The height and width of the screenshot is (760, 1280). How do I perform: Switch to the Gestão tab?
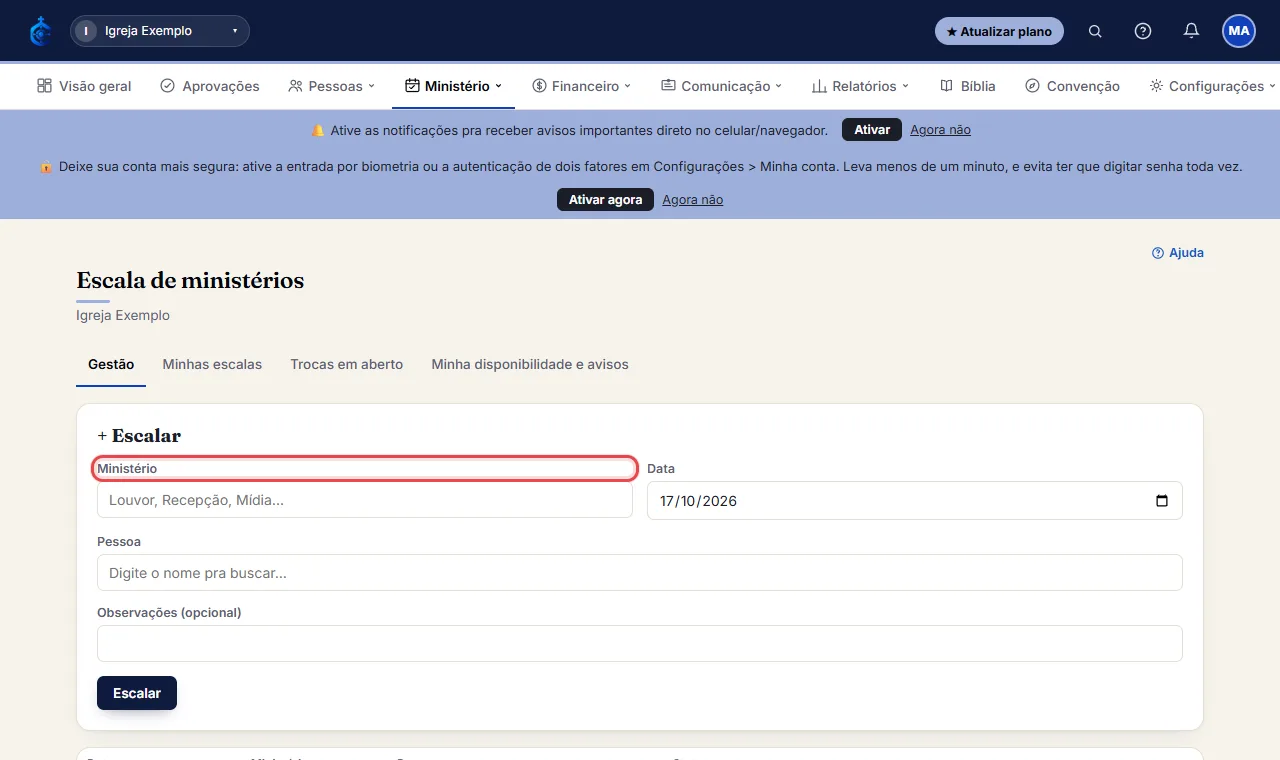click(111, 365)
